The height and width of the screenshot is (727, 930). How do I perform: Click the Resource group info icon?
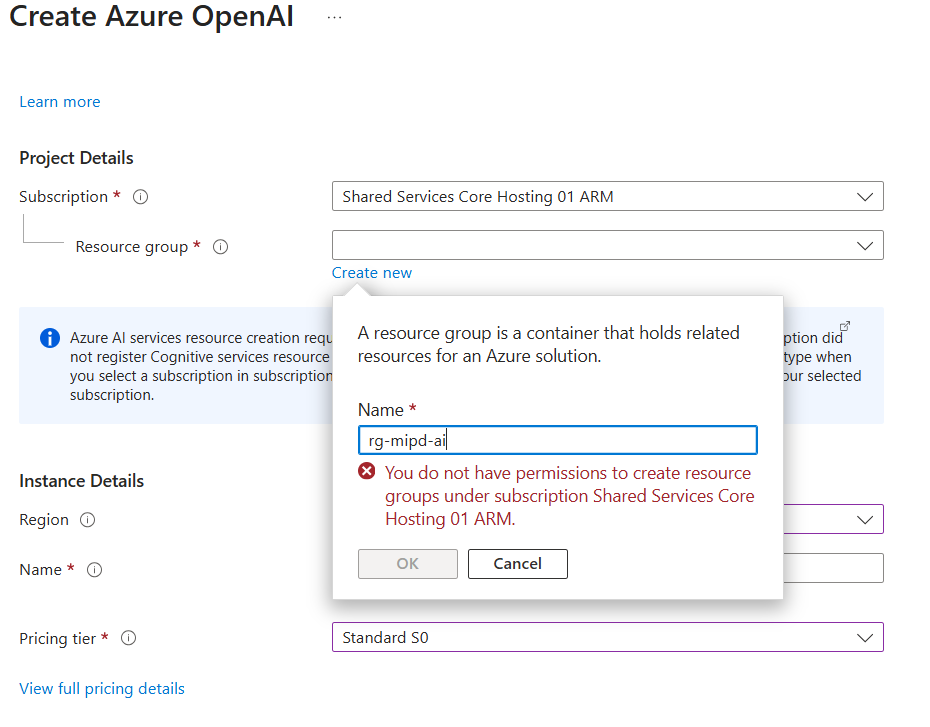pos(221,247)
